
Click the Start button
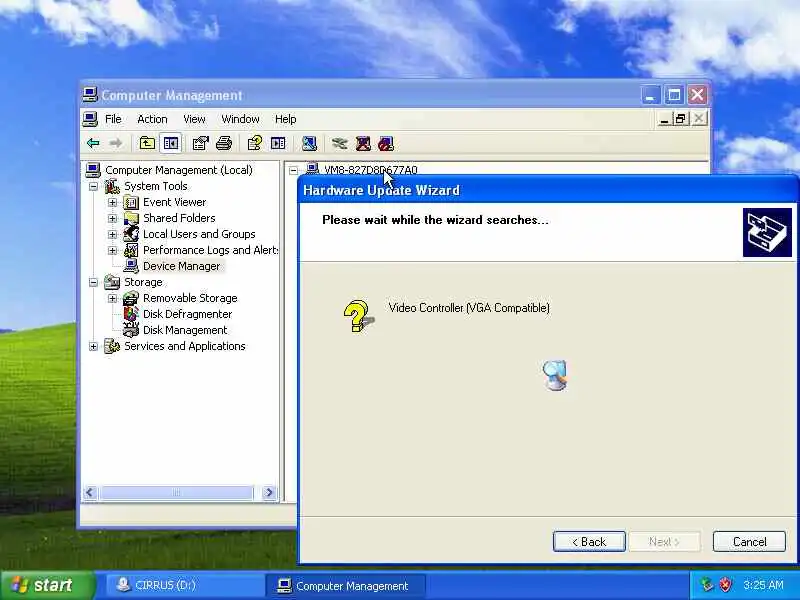[x=47, y=585]
